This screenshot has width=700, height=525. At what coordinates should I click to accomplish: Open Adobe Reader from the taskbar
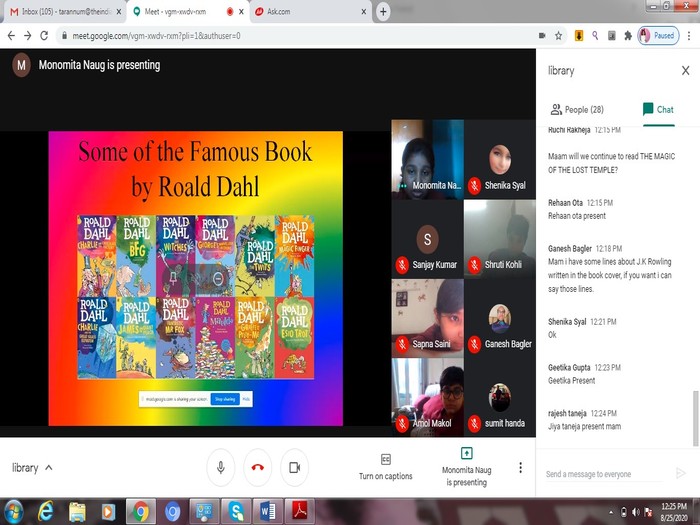click(300, 512)
